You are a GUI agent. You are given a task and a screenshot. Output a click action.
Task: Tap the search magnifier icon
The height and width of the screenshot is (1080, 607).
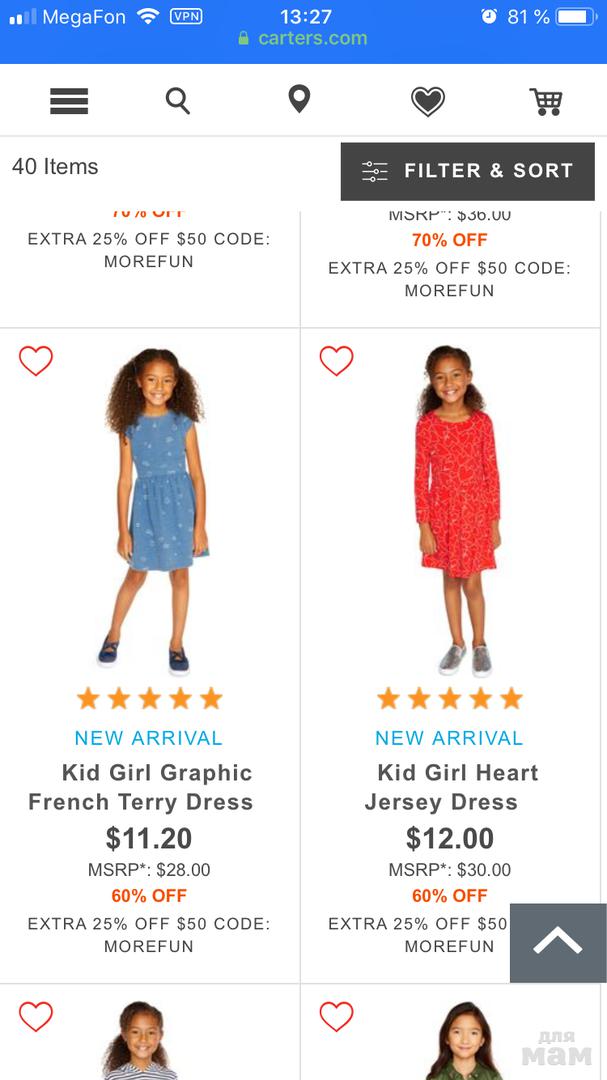tap(178, 101)
